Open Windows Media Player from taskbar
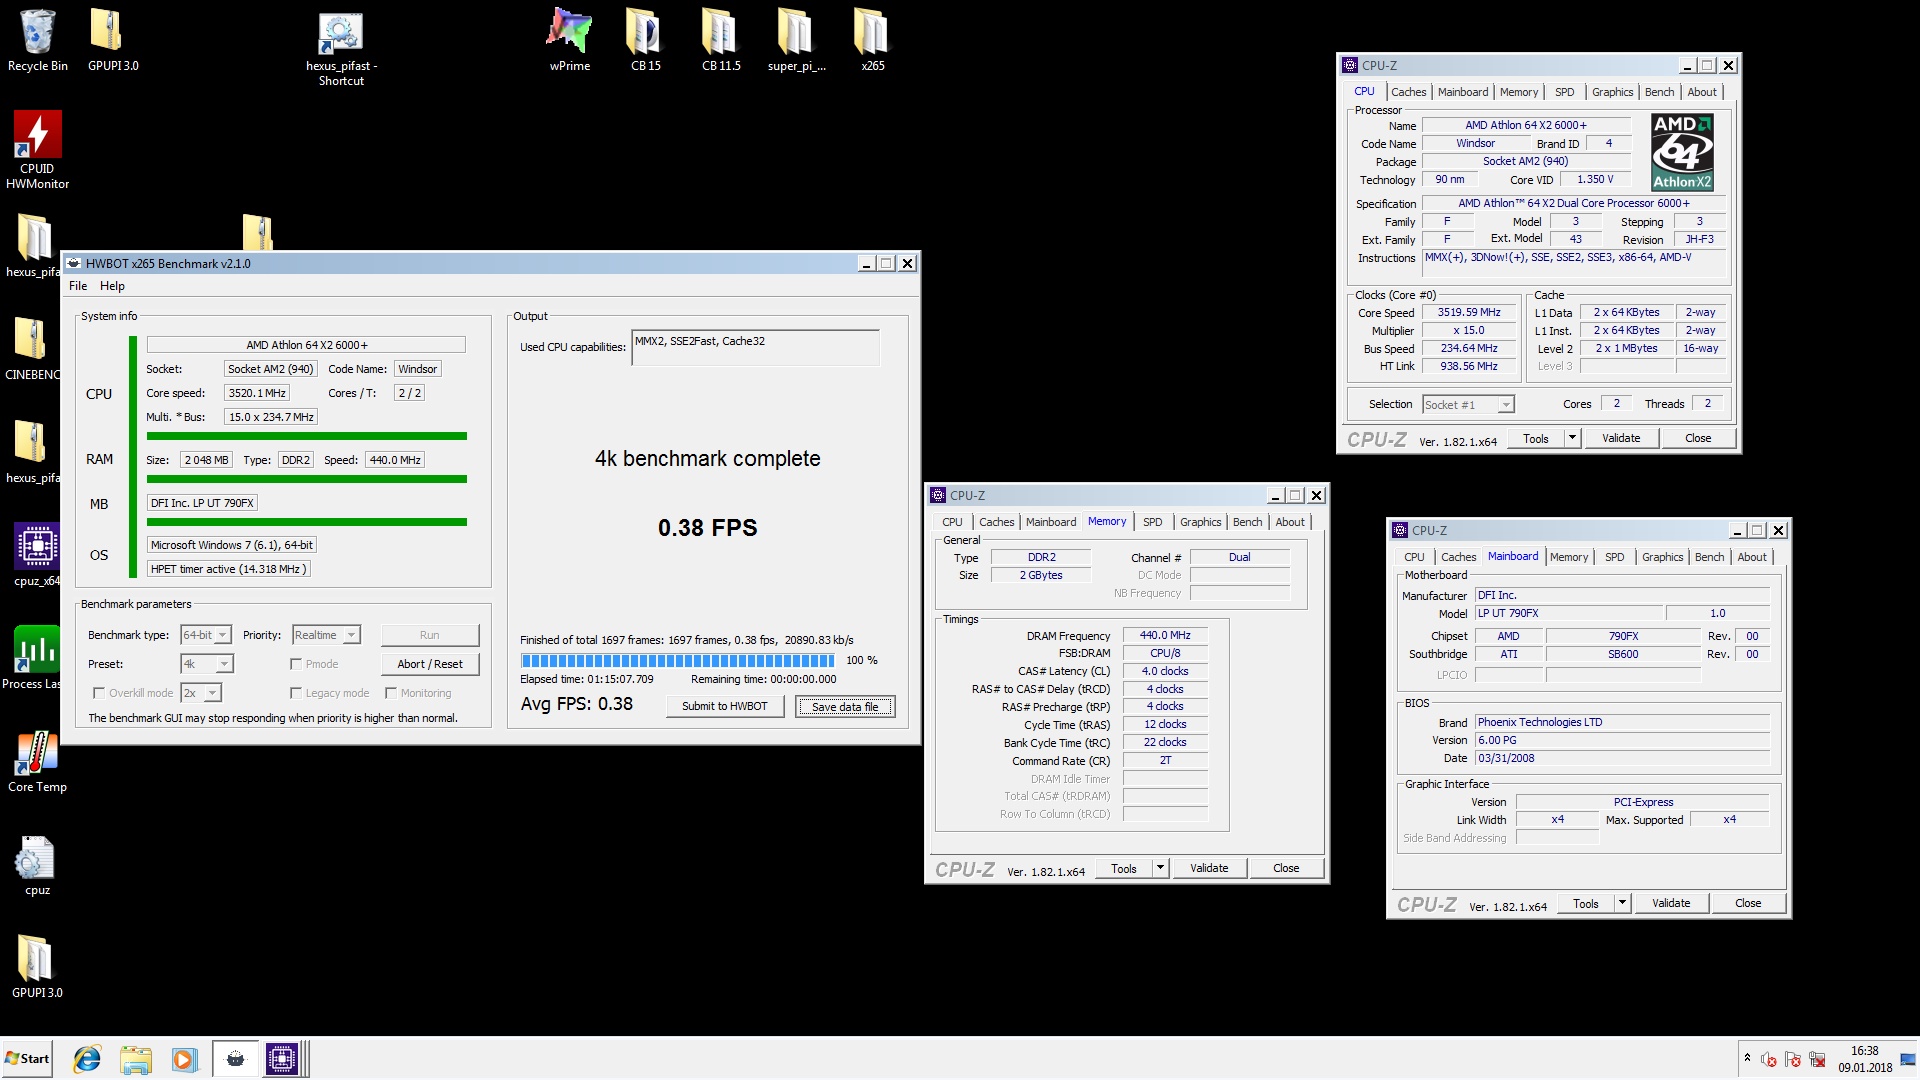Image resolution: width=1920 pixels, height=1080 pixels. (x=184, y=1059)
